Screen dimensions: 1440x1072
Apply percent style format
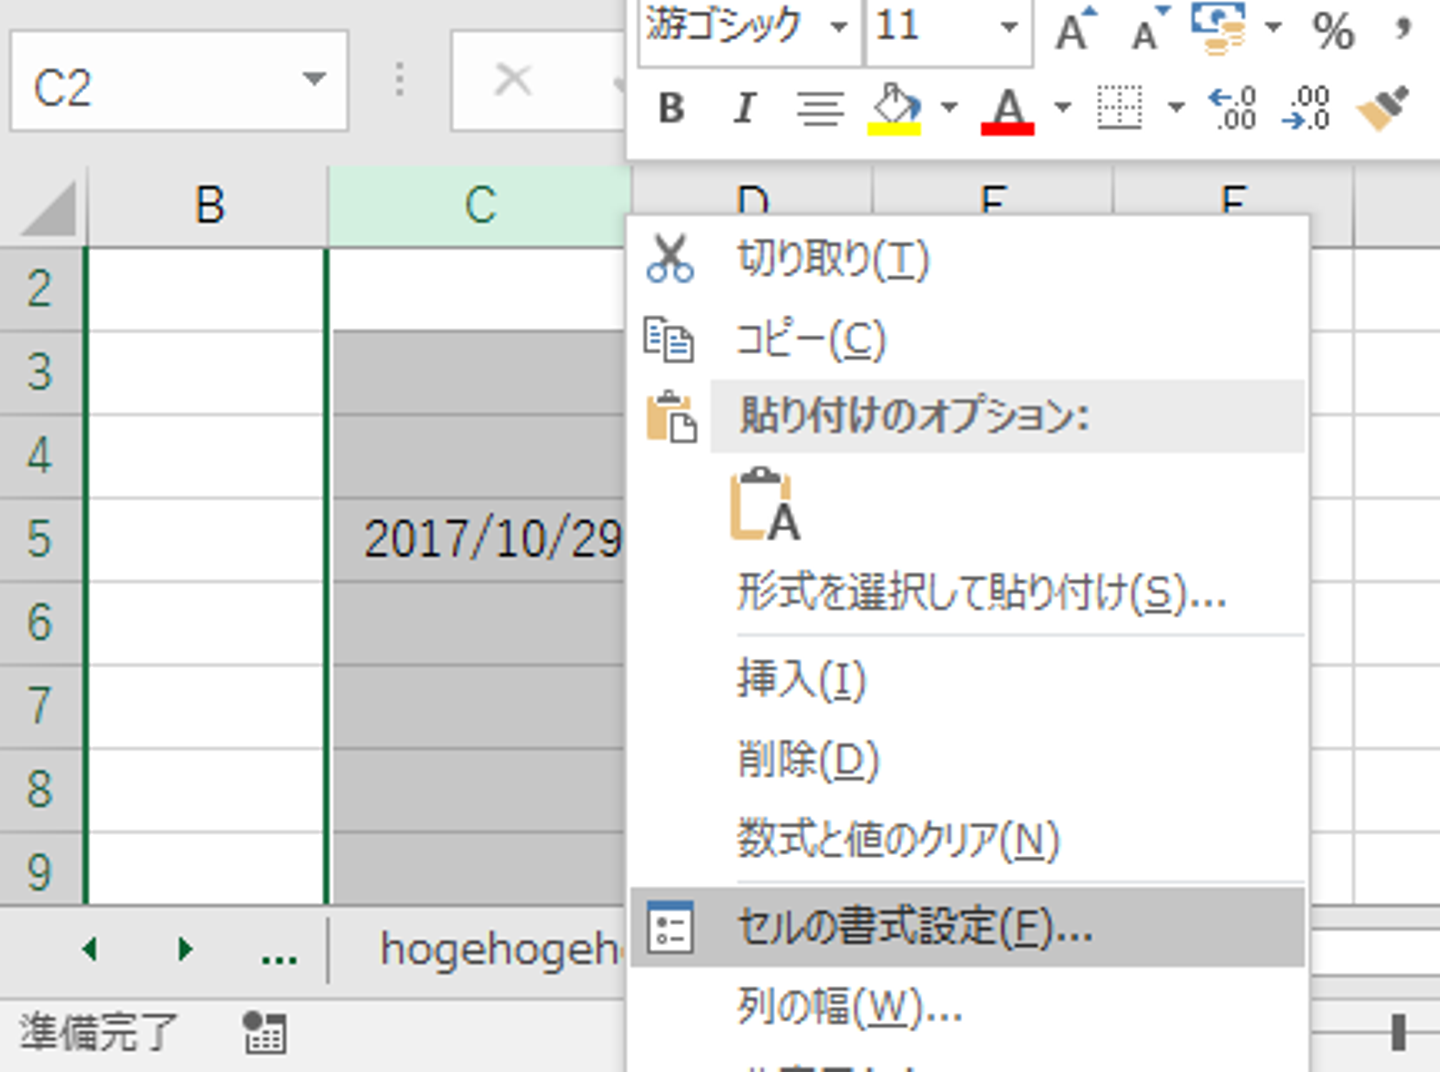[1333, 32]
